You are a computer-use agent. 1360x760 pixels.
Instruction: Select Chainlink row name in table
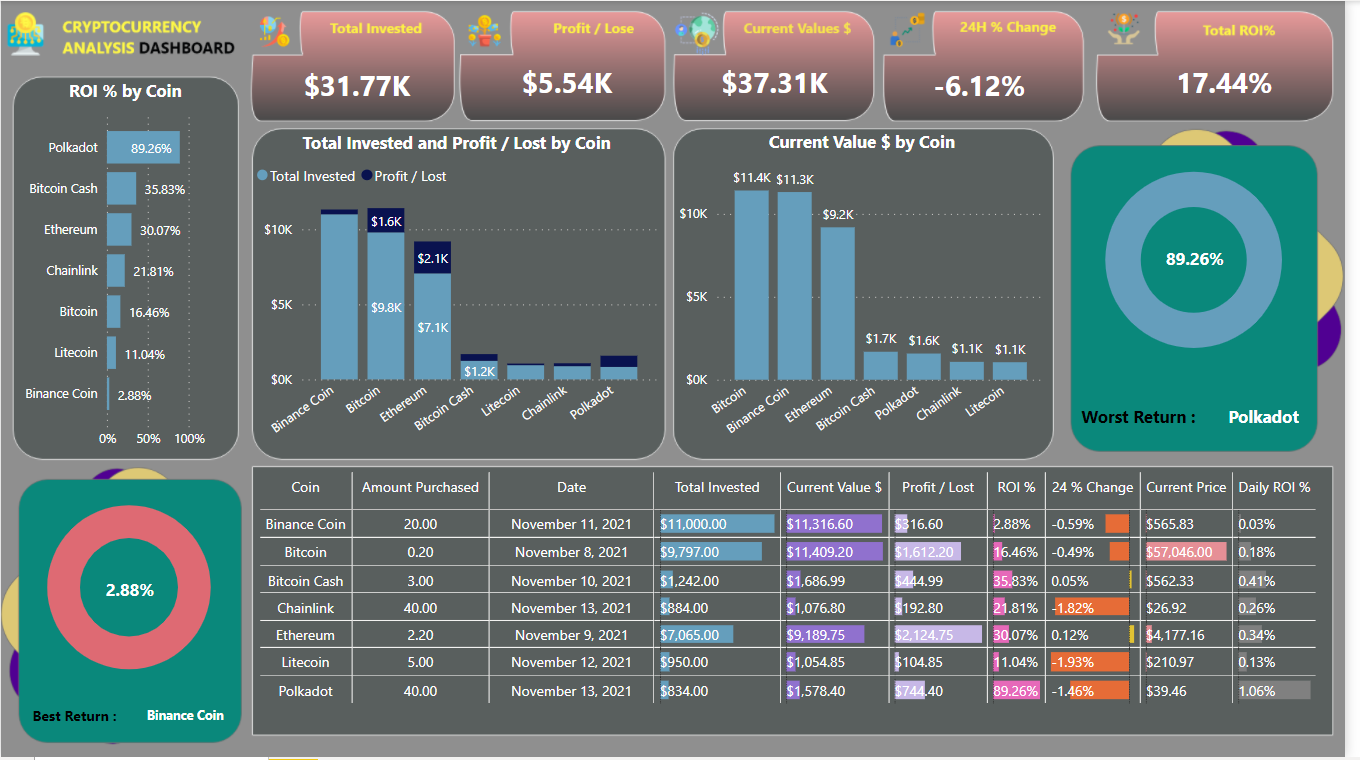pos(305,608)
